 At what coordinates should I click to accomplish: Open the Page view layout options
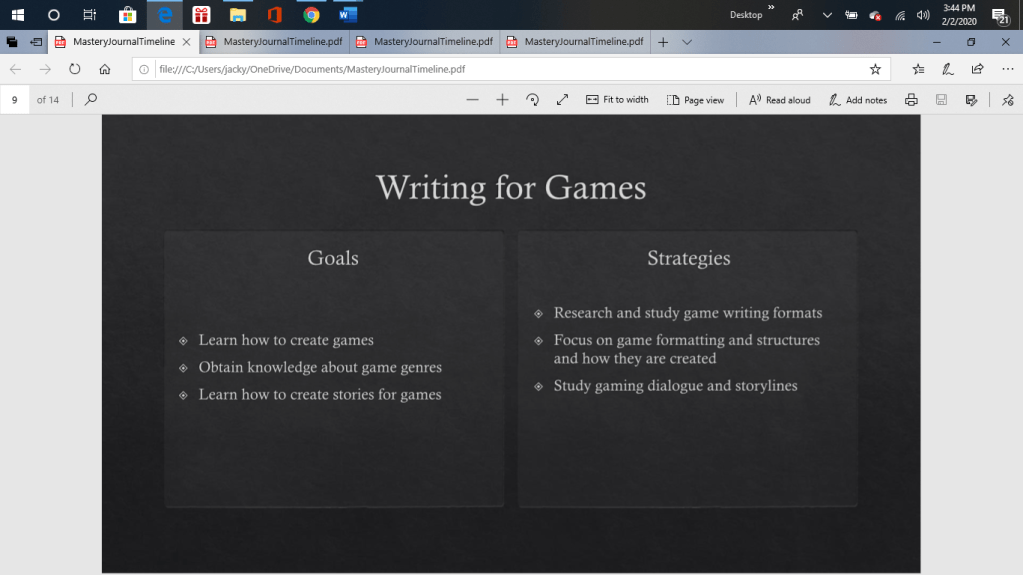click(696, 100)
